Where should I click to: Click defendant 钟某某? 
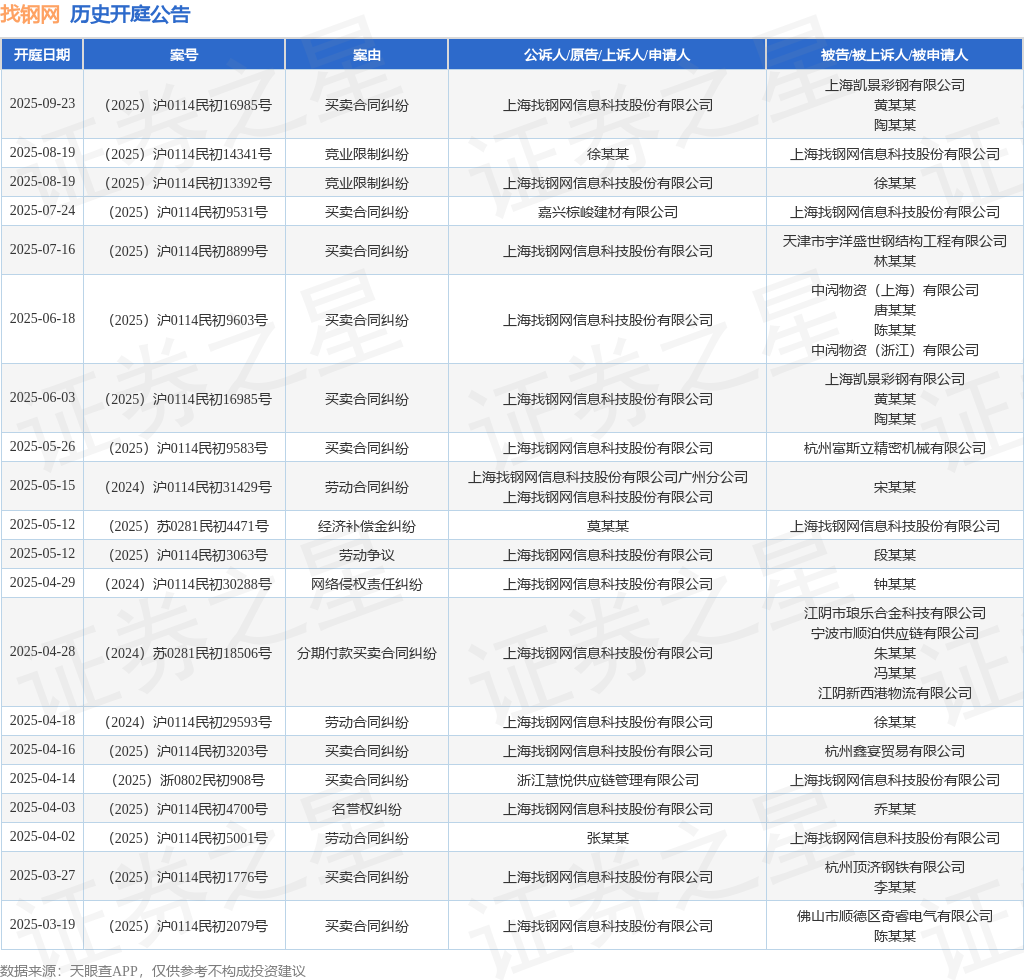coord(895,584)
